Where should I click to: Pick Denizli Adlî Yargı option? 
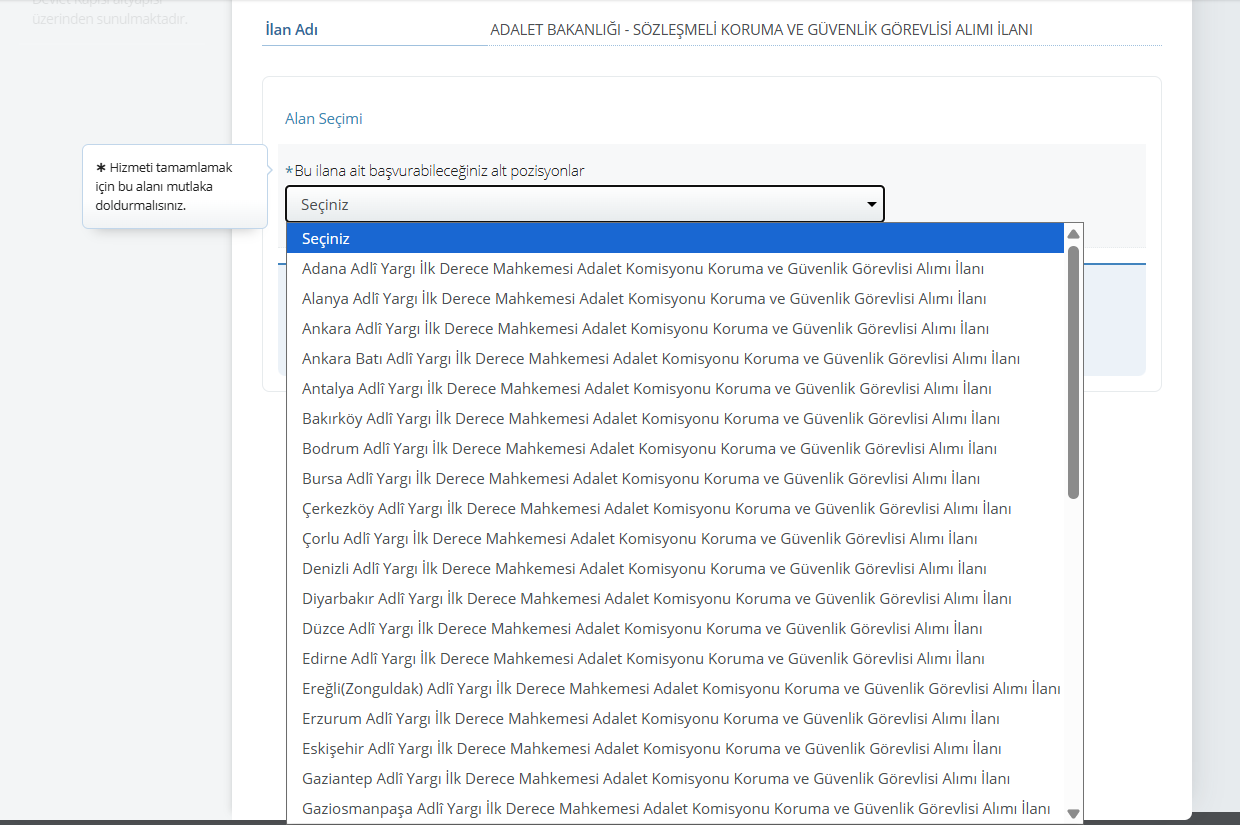675,569
